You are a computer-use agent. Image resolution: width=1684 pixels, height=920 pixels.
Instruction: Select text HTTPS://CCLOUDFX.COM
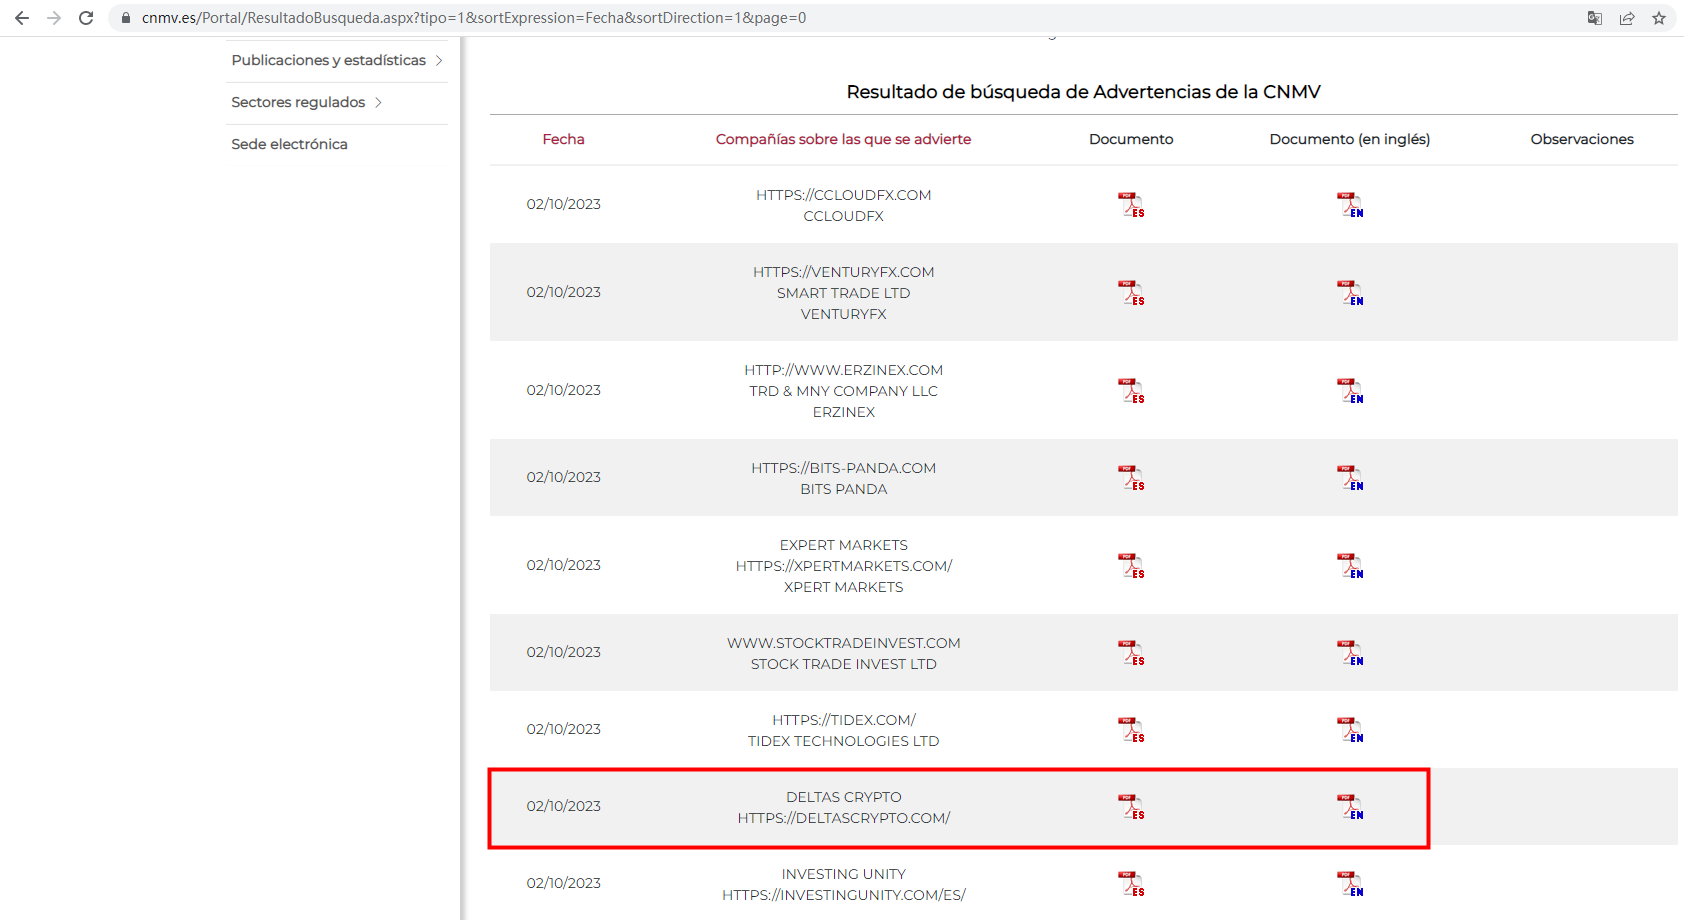click(x=844, y=195)
